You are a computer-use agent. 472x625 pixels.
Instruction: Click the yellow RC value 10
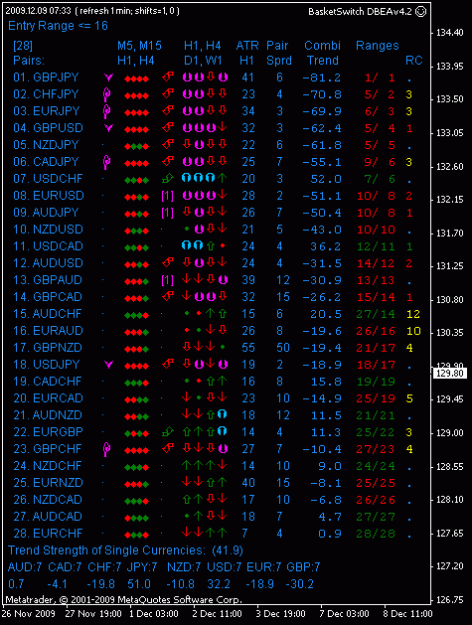pyautogui.click(x=413, y=331)
